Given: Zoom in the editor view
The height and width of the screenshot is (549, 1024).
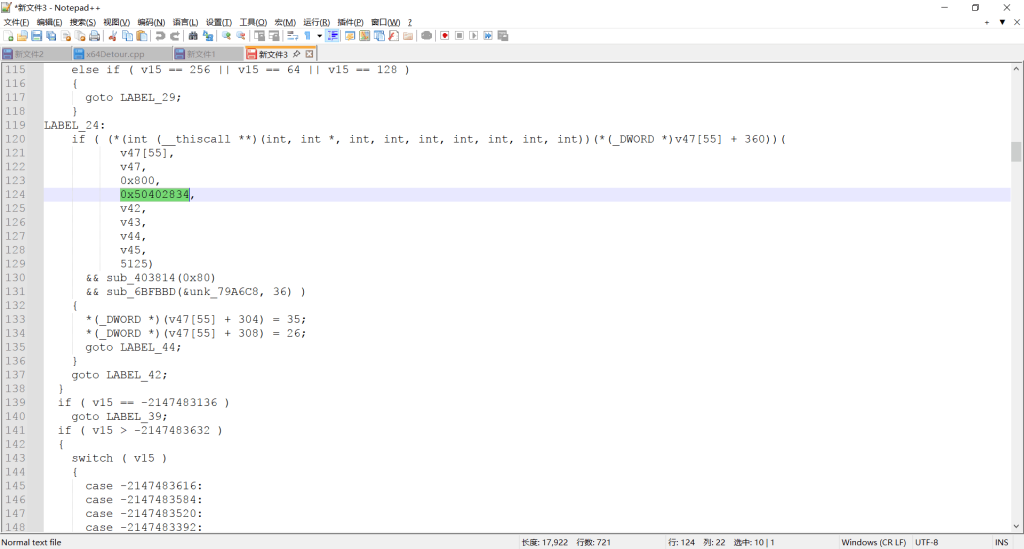Looking at the screenshot, I should click(x=226, y=36).
